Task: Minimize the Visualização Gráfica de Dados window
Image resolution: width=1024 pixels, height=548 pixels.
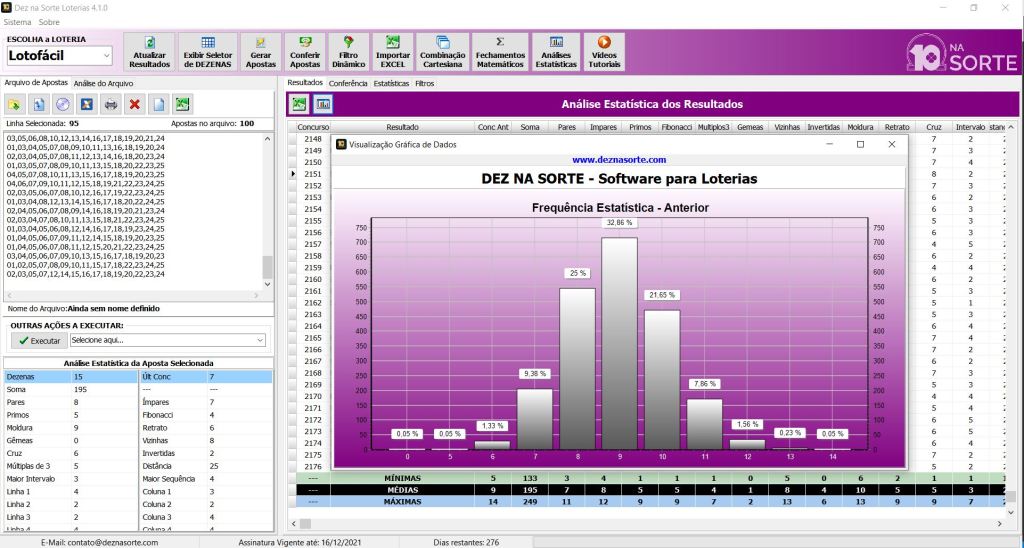Action: pos(829,144)
